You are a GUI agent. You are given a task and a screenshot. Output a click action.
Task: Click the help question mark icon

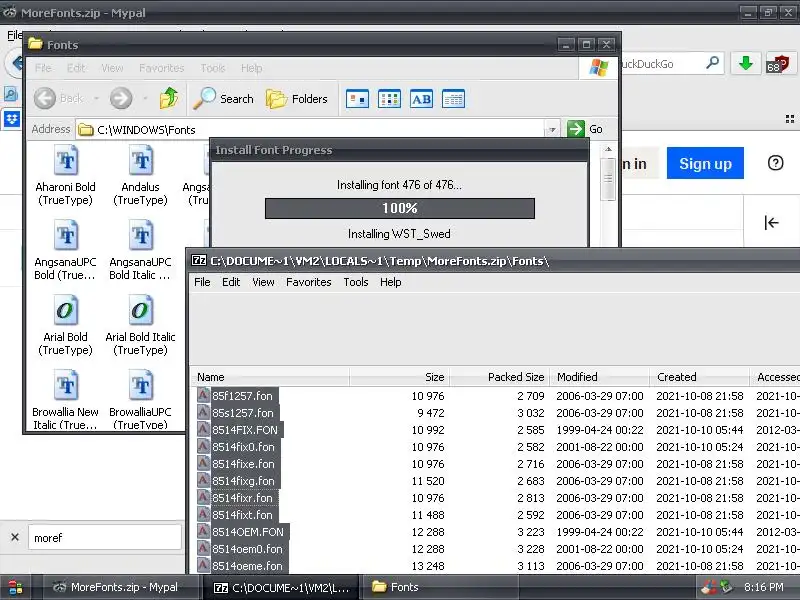(776, 163)
